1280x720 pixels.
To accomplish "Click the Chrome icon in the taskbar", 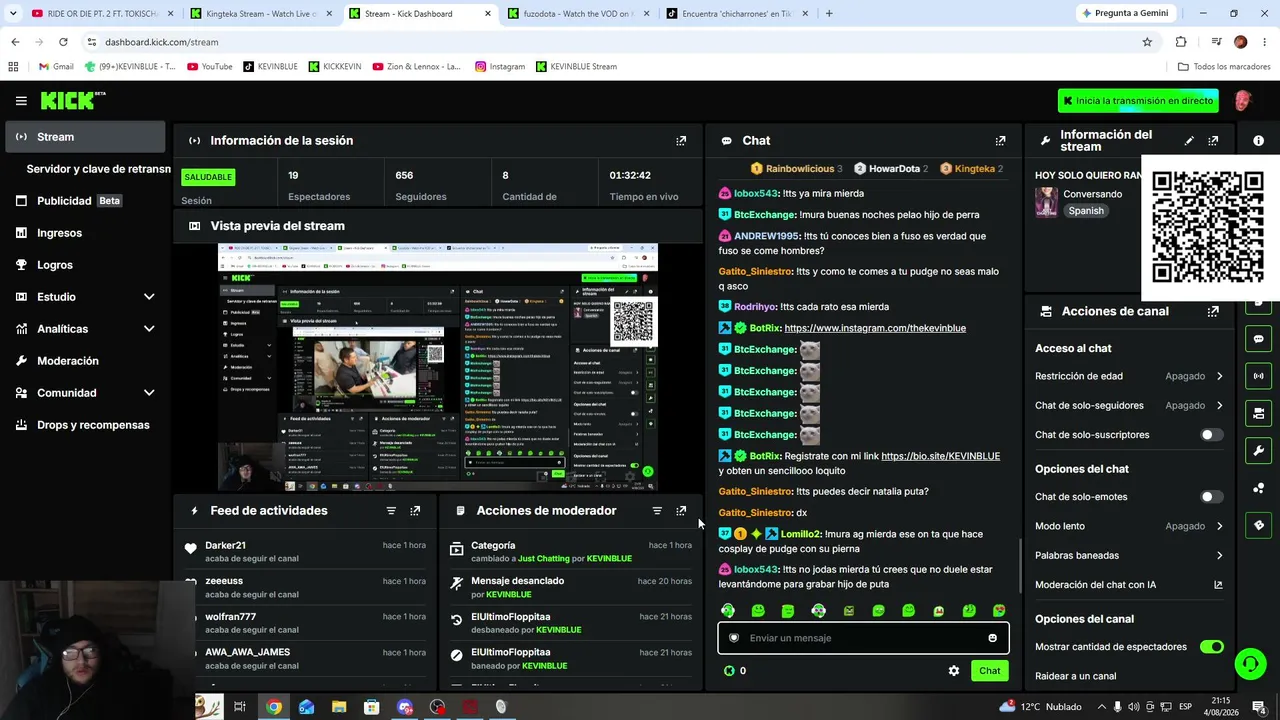I will click(x=273, y=707).
